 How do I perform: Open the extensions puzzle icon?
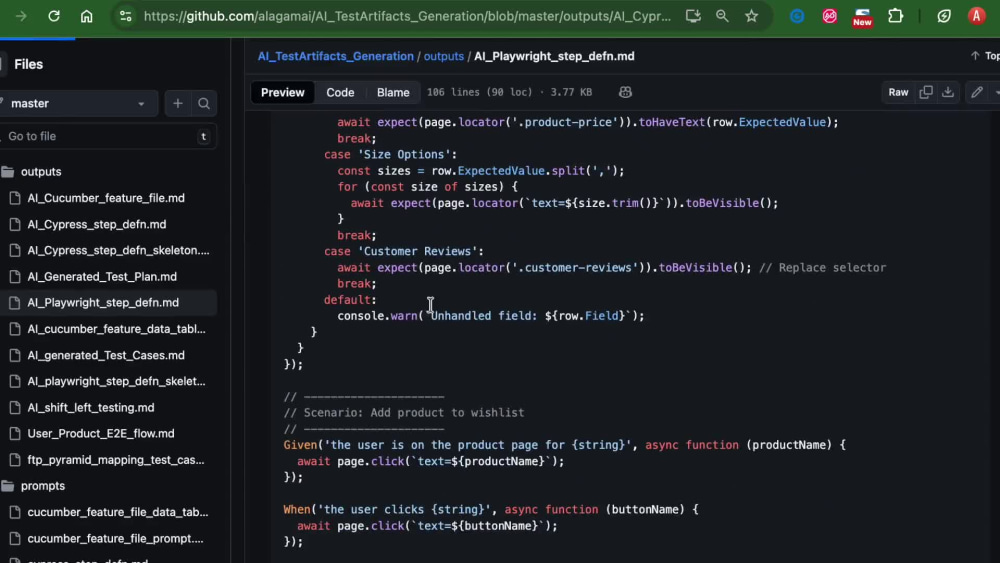(x=895, y=16)
